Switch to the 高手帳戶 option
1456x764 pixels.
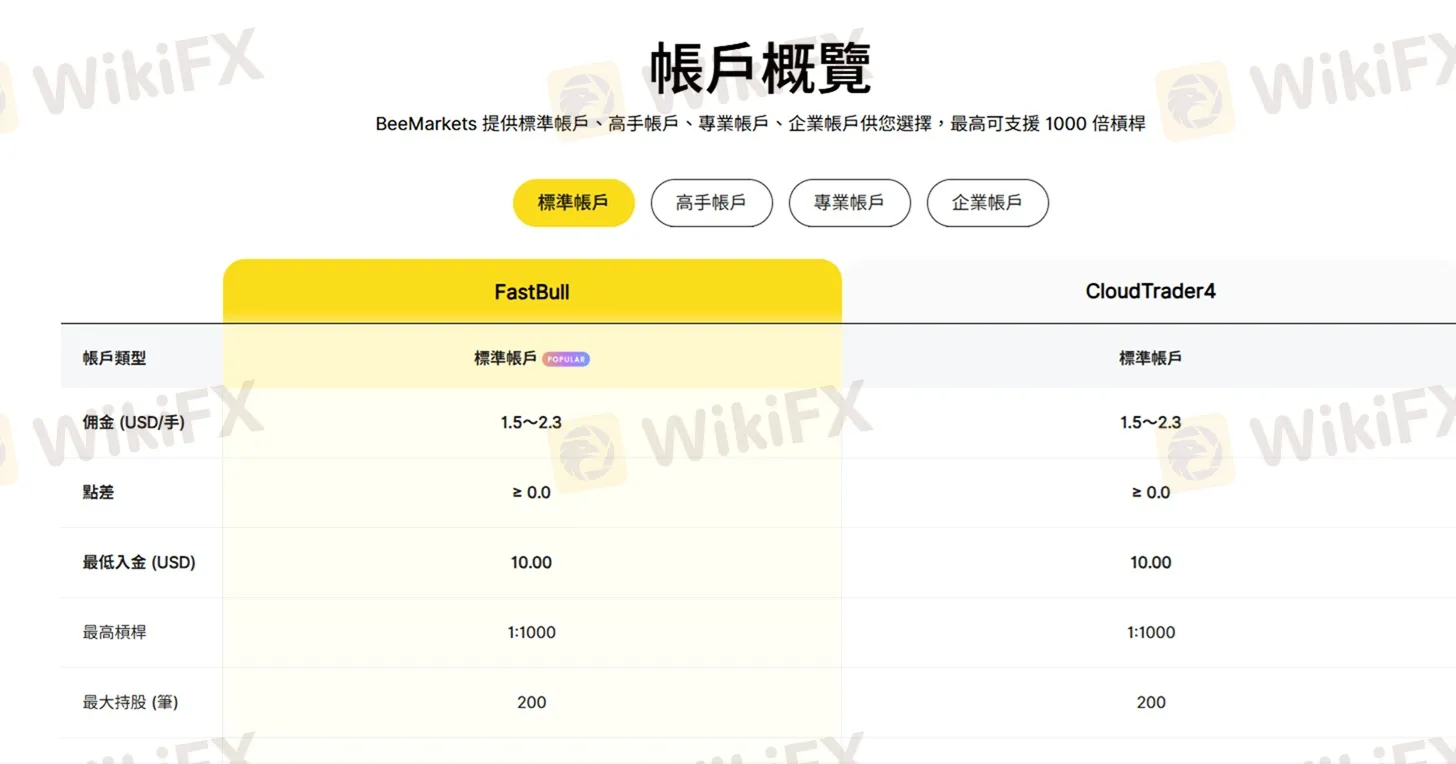(711, 202)
